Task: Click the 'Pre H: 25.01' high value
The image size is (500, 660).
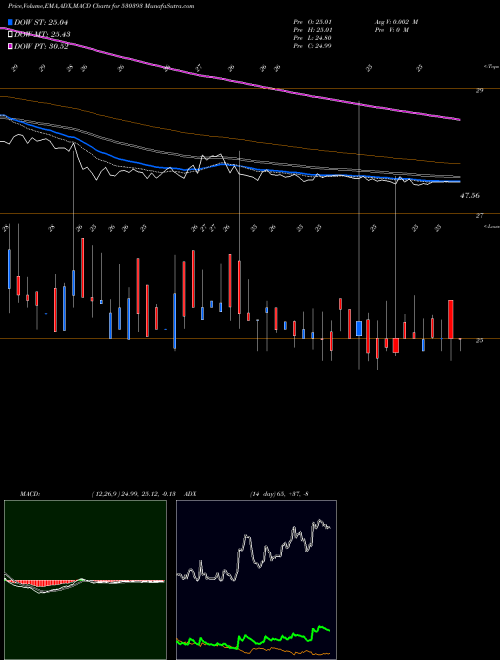Action: pos(313,30)
